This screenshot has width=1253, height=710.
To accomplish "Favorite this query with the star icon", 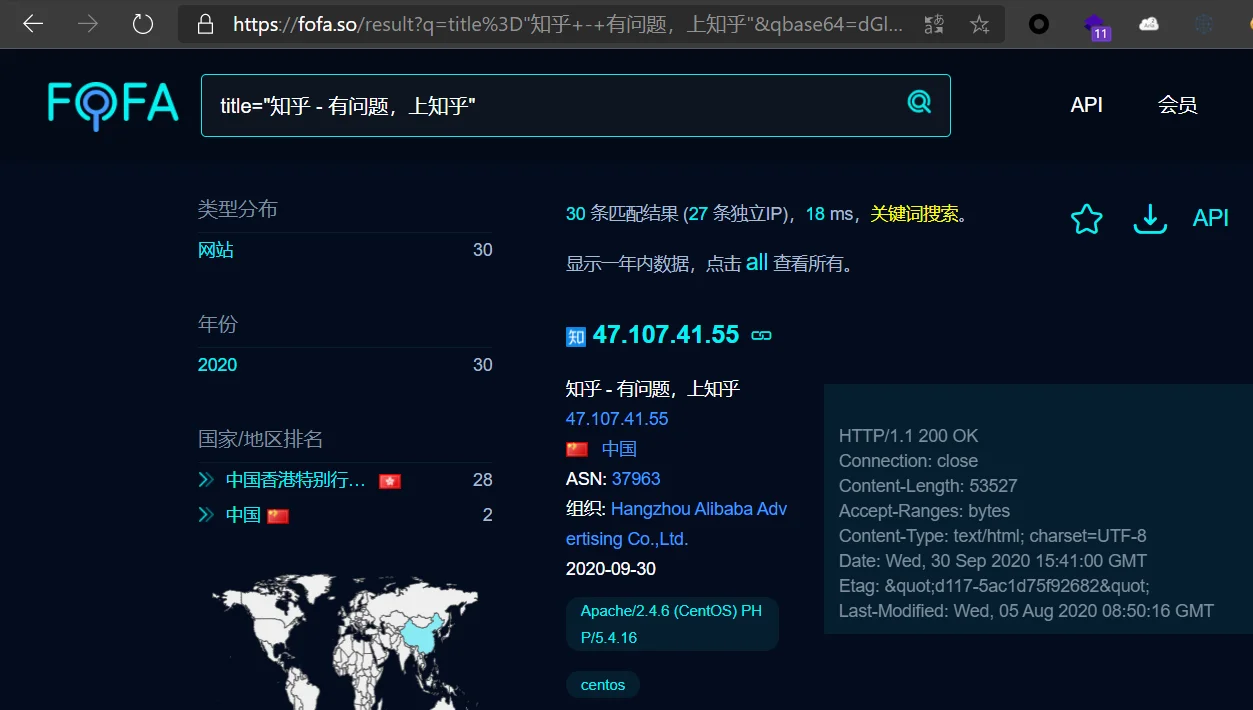I will click(1086, 218).
